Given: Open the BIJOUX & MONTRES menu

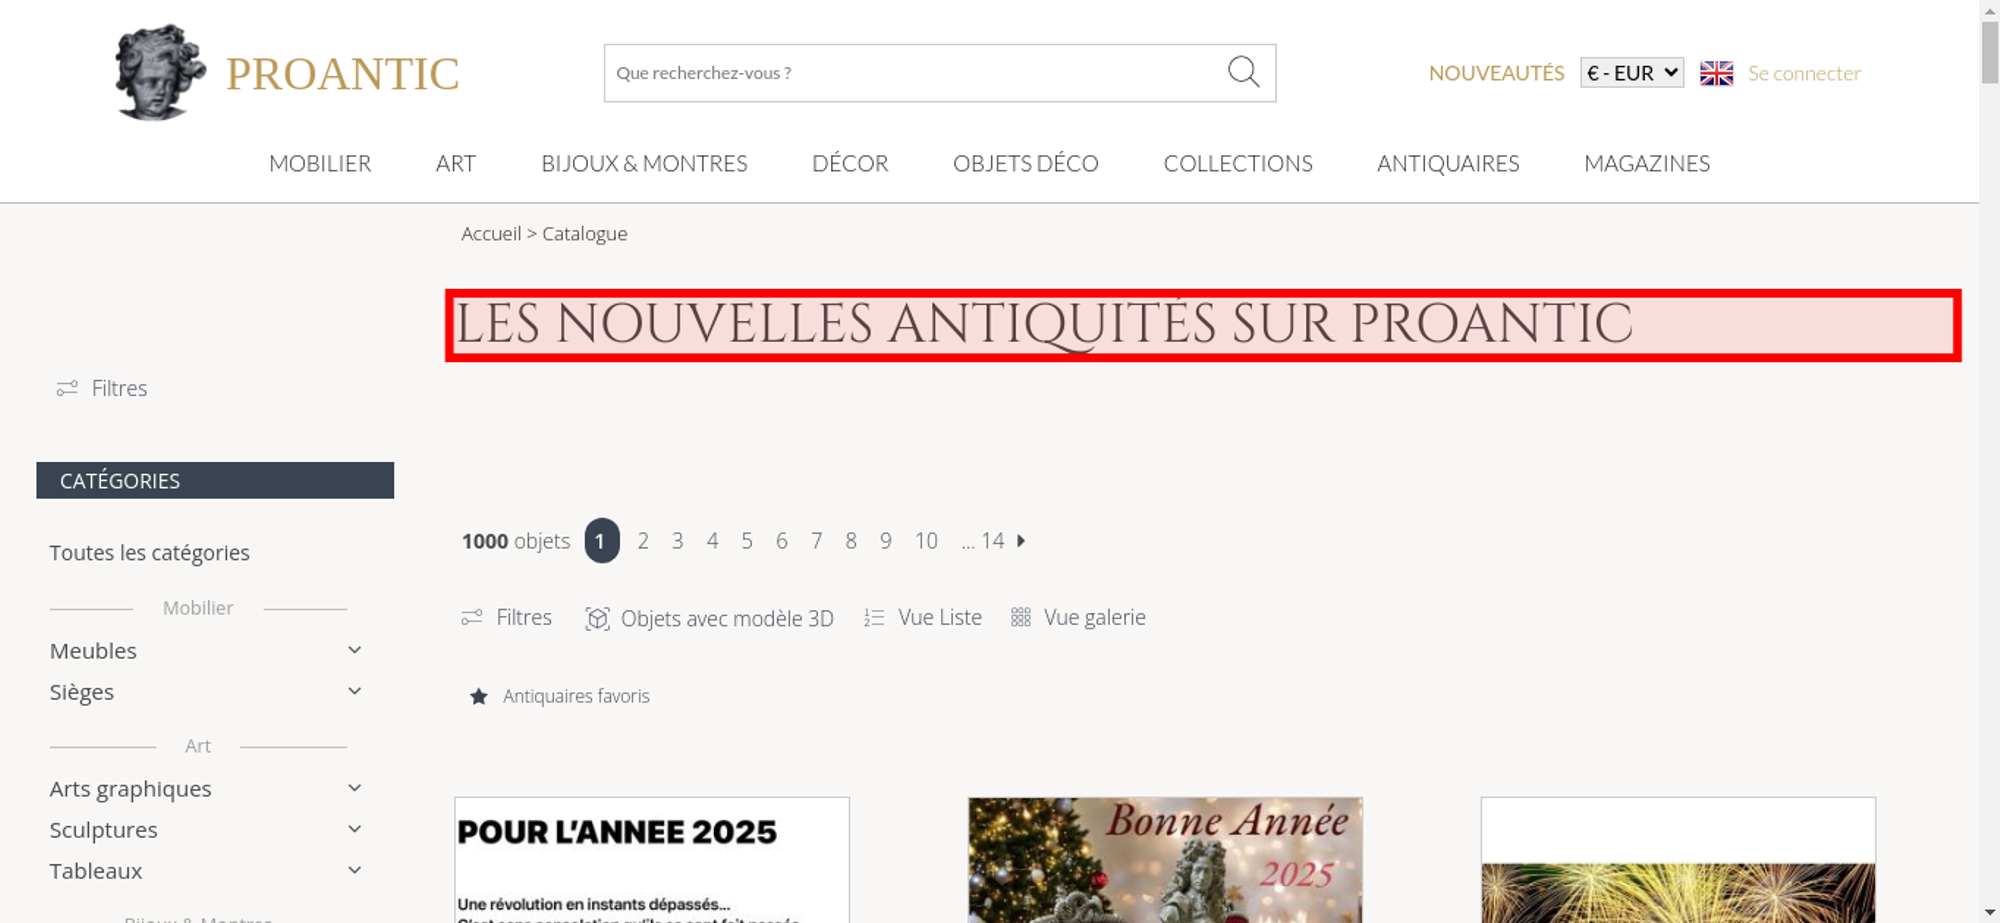Looking at the screenshot, I should click(644, 163).
